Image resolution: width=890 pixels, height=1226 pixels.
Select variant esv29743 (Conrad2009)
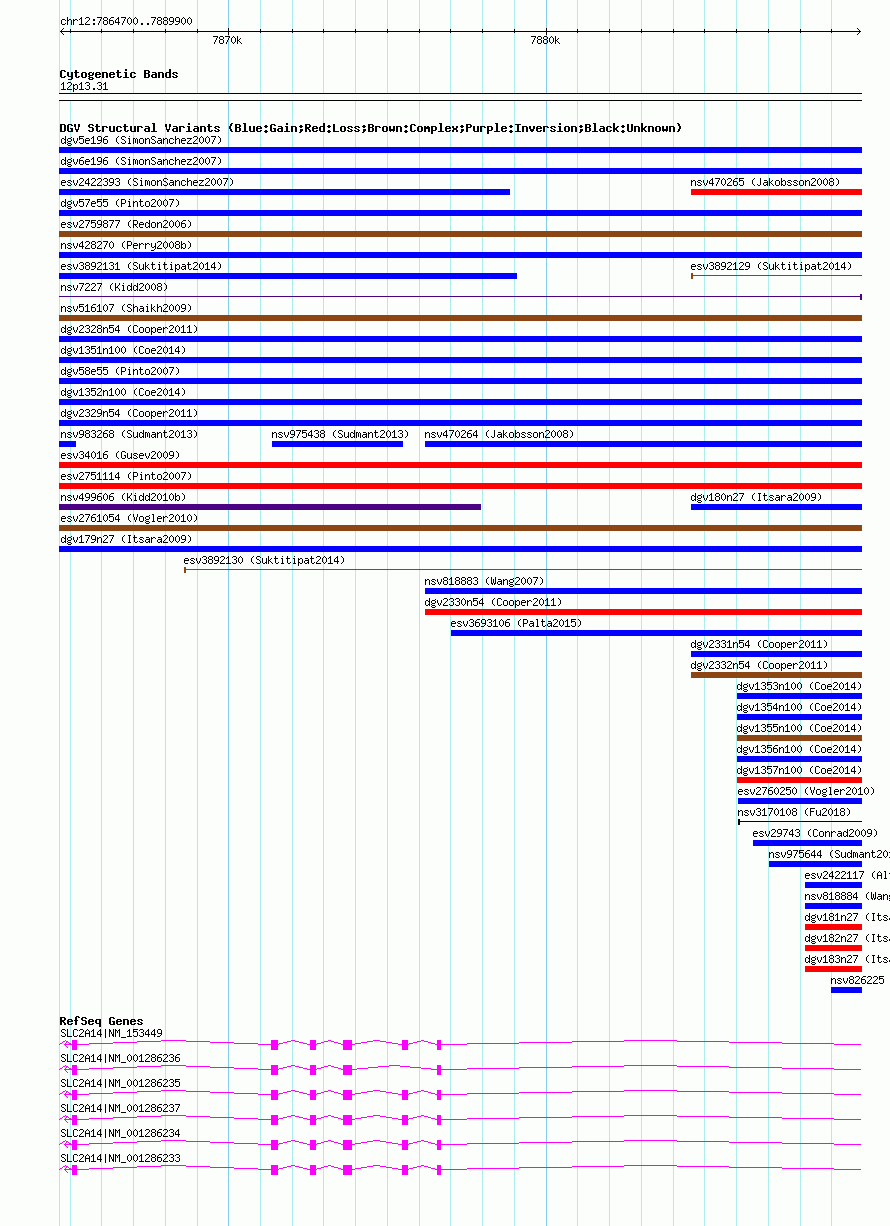tap(815, 833)
